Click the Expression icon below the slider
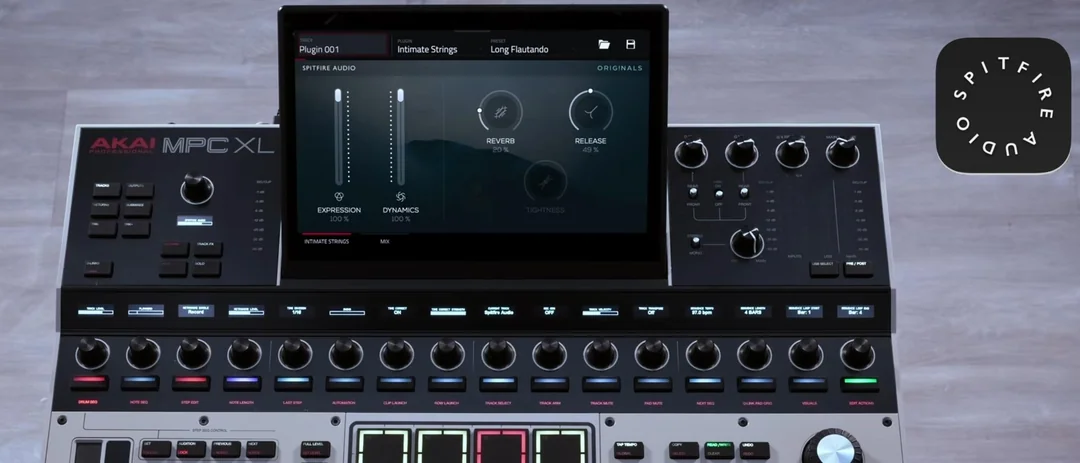The height and width of the screenshot is (463, 1080). tap(339, 197)
